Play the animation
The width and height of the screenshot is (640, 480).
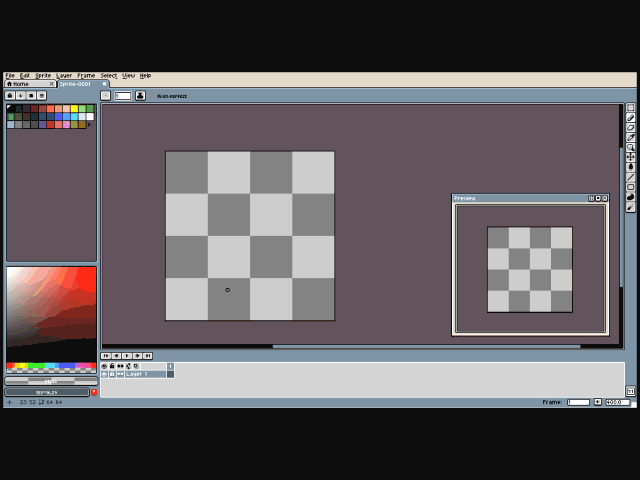[127, 356]
